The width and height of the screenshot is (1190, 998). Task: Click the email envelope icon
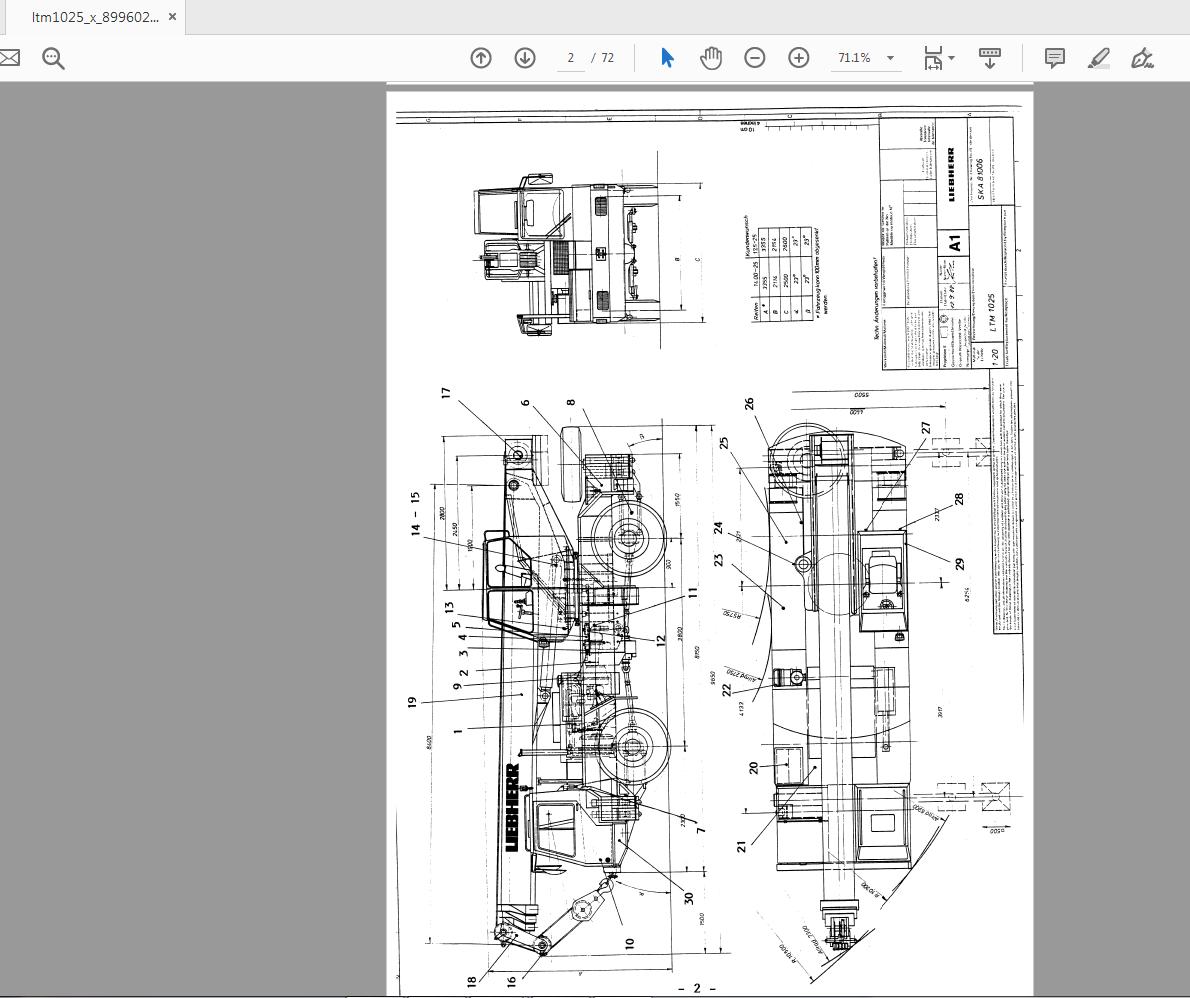tap(8, 58)
